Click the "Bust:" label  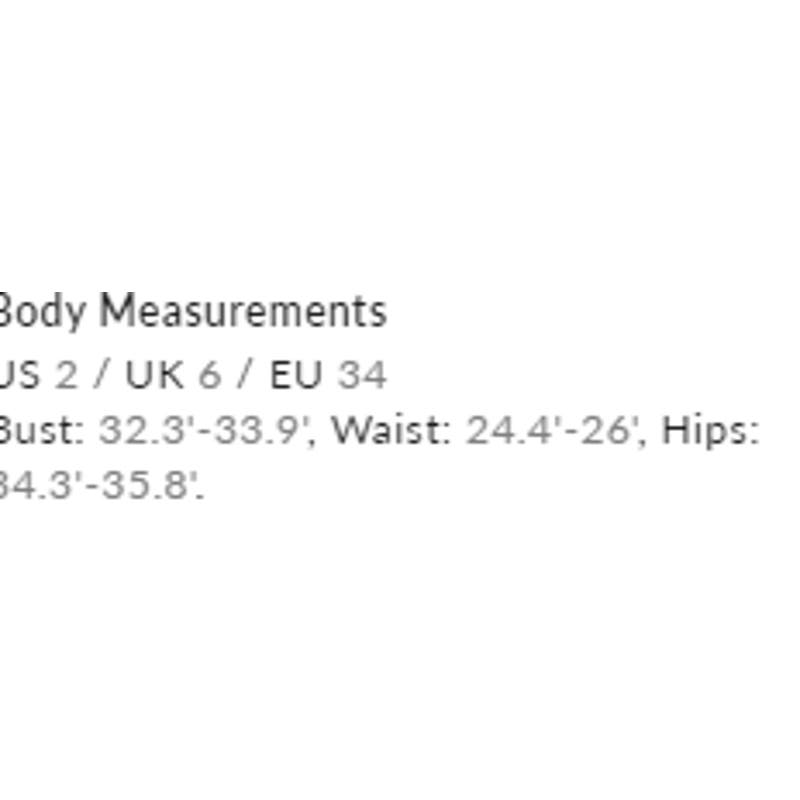40,431
